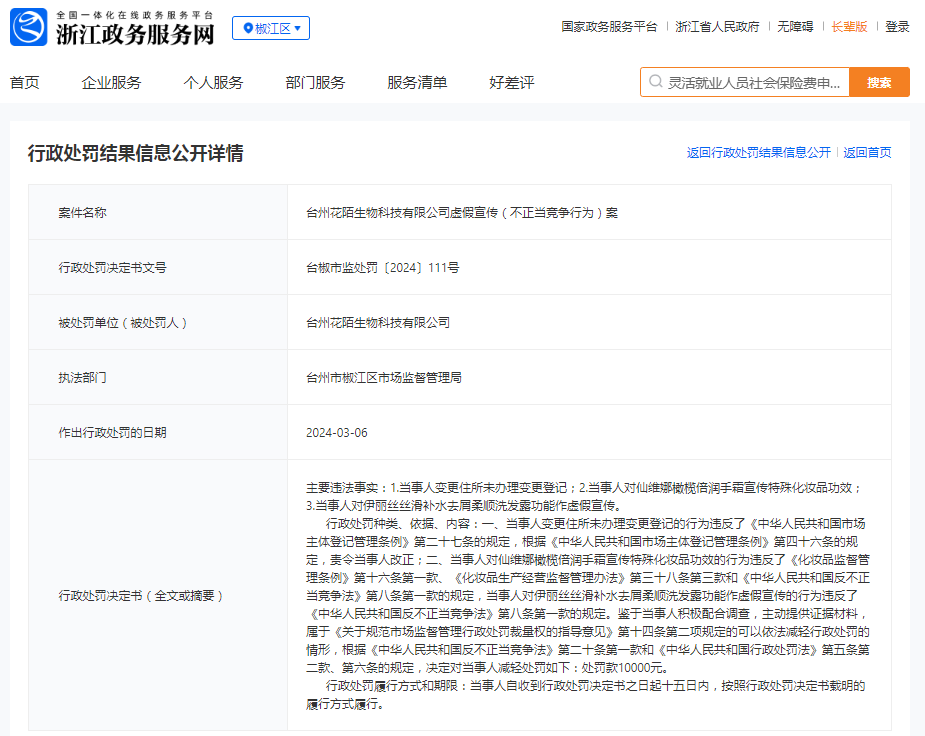Viewport: 925px width, 736px height.
Task: Open the 个人服务 navigation menu
Action: 213,82
